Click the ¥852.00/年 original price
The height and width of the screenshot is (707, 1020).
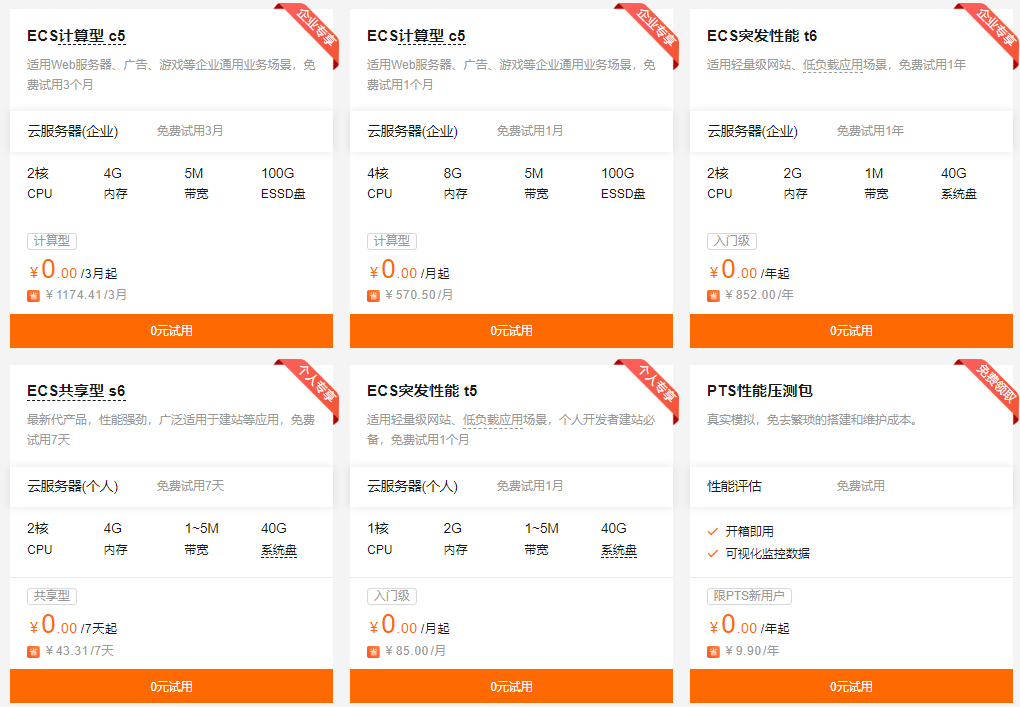[x=760, y=295]
